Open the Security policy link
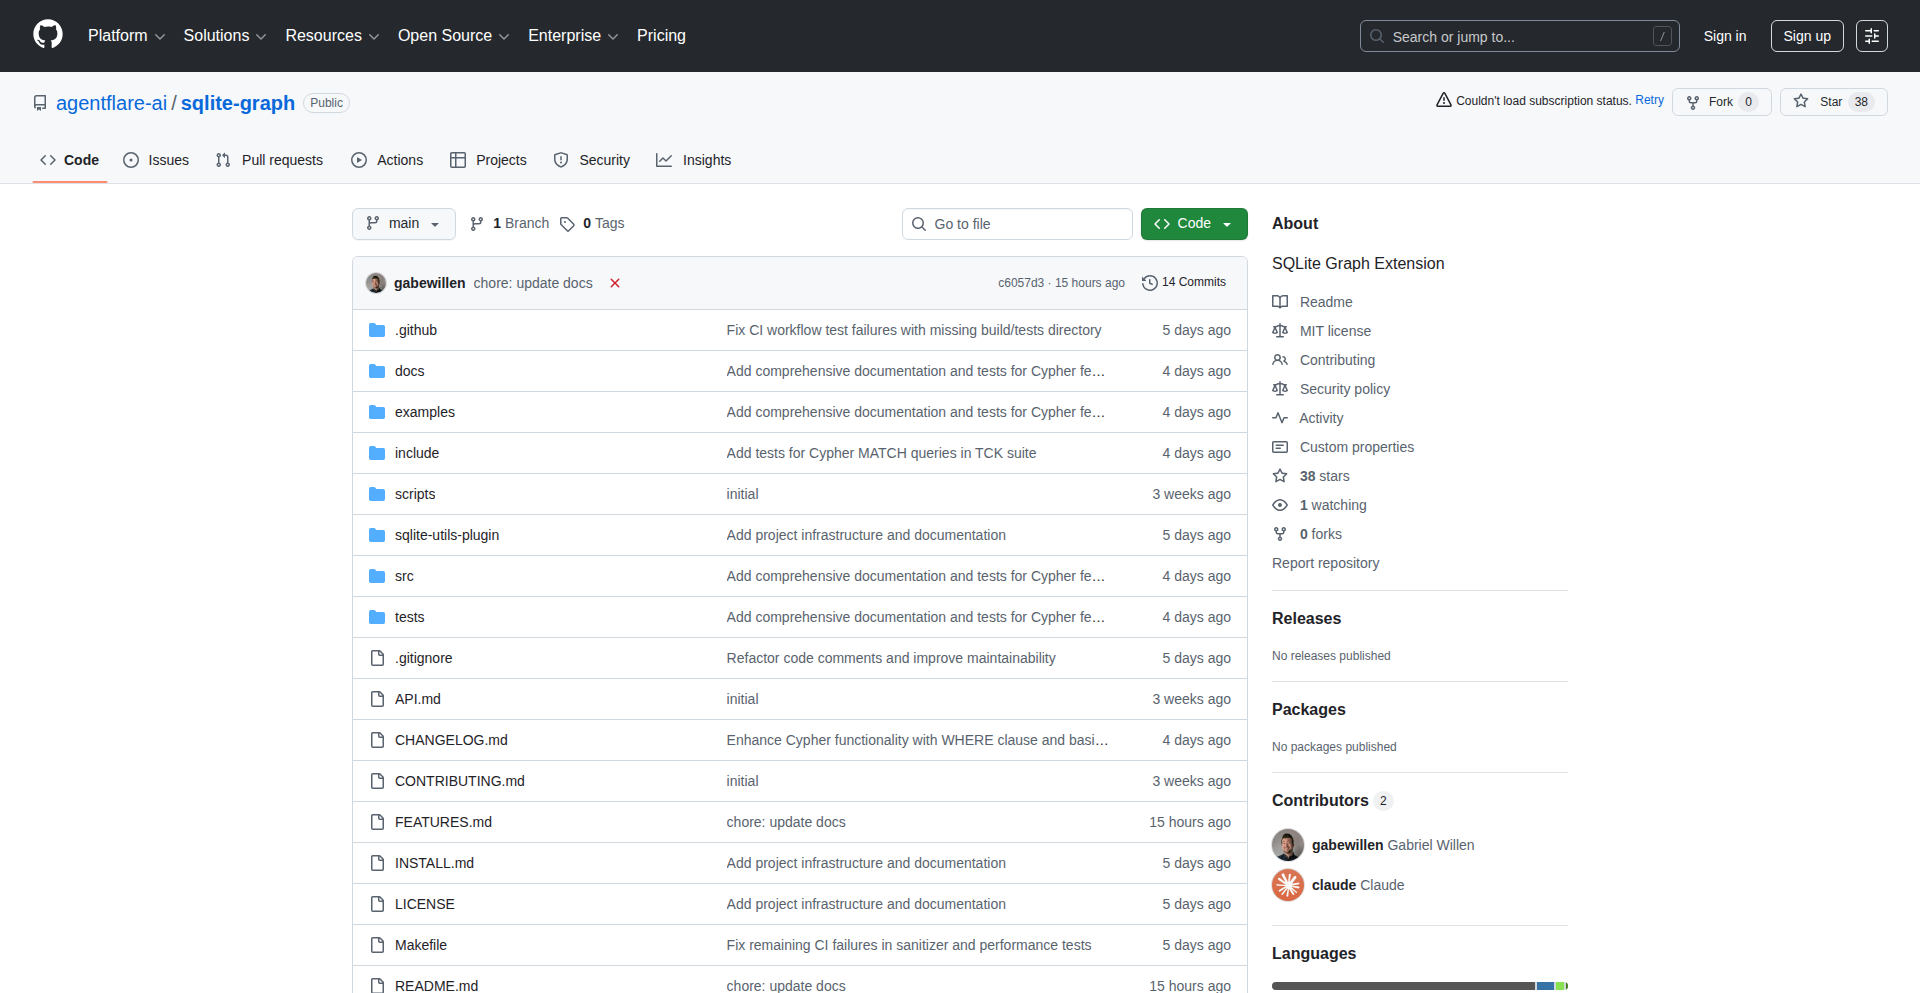The width and height of the screenshot is (1920, 993). coord(1345,389)
